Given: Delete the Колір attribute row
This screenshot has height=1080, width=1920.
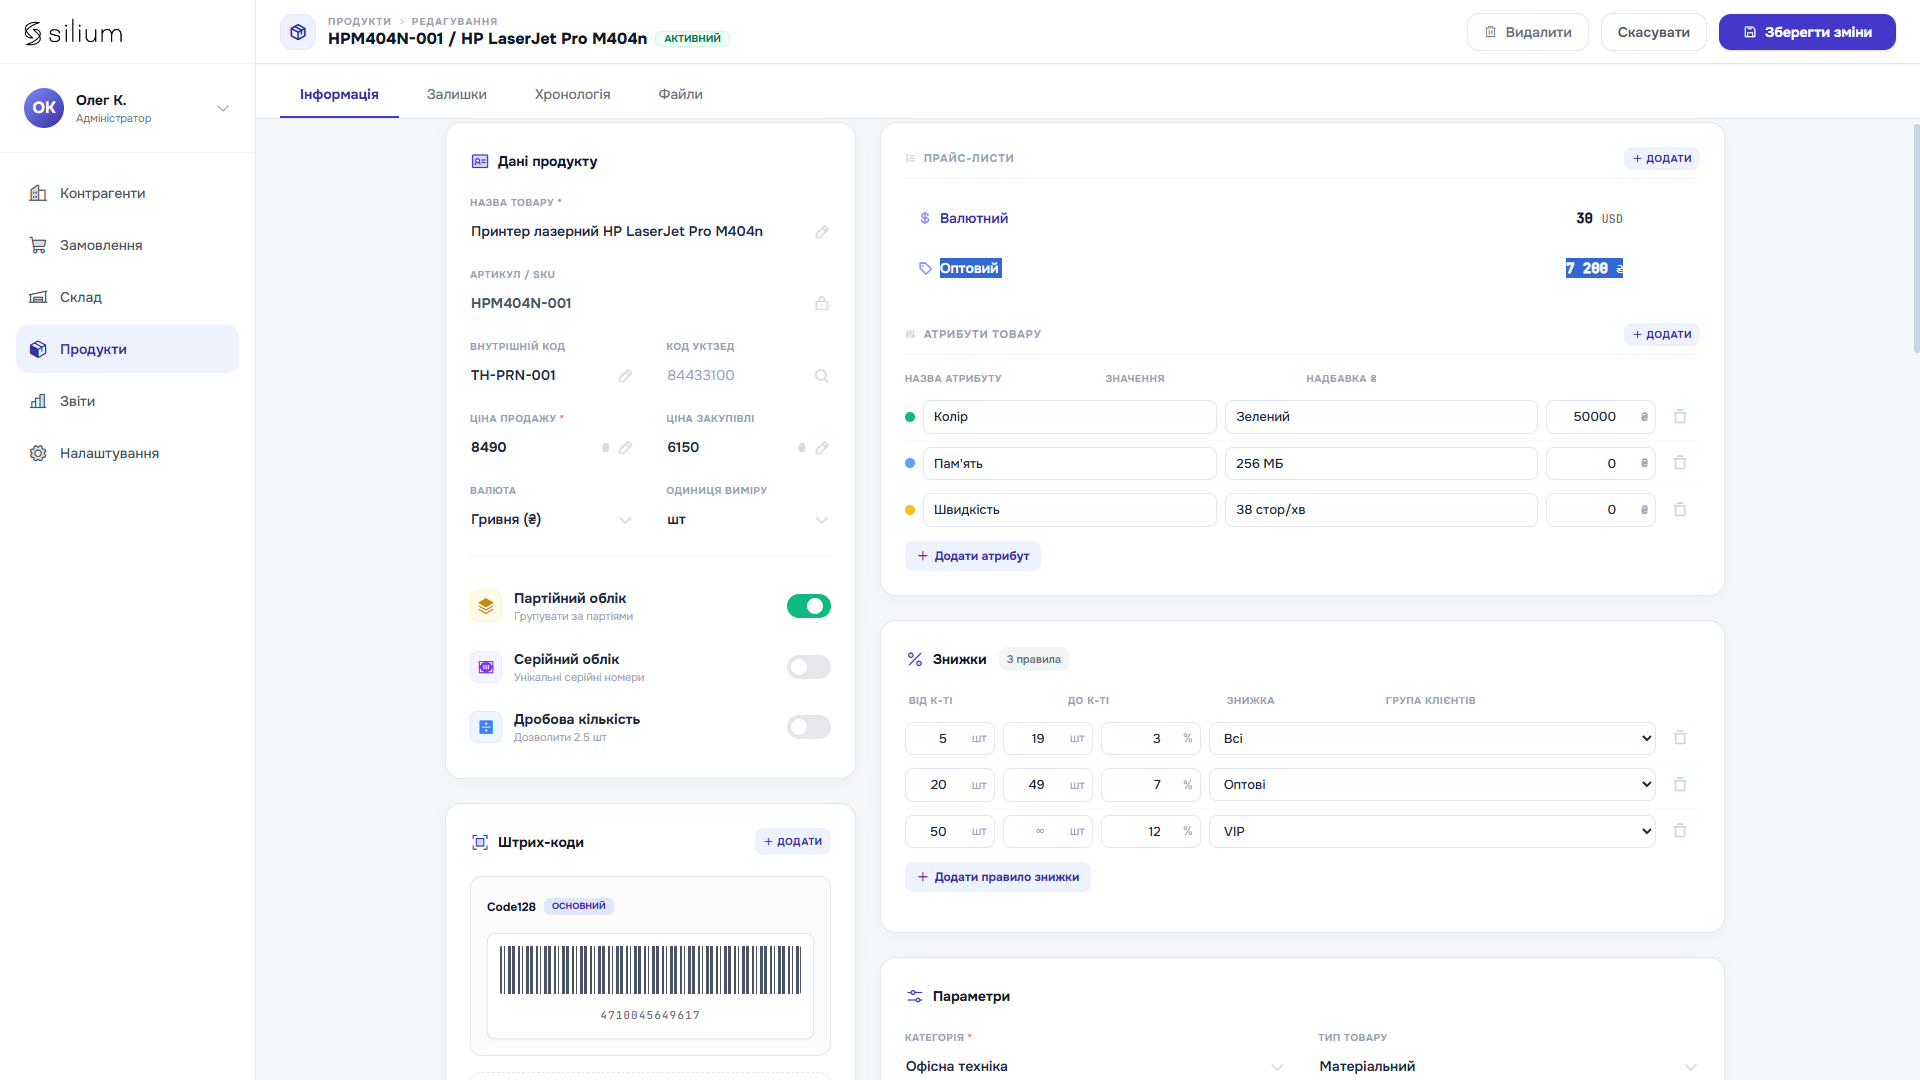Looking at the screenshot, I should 1680,417.
